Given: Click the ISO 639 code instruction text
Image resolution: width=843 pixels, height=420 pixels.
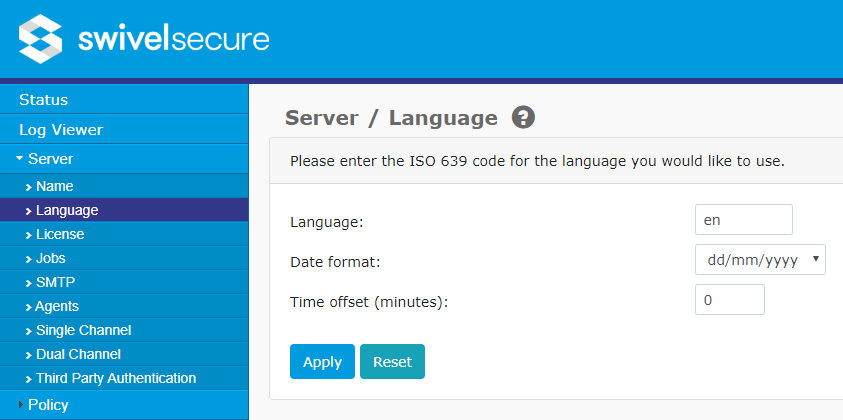Looking at the screenshot, I should coord(537,161).
